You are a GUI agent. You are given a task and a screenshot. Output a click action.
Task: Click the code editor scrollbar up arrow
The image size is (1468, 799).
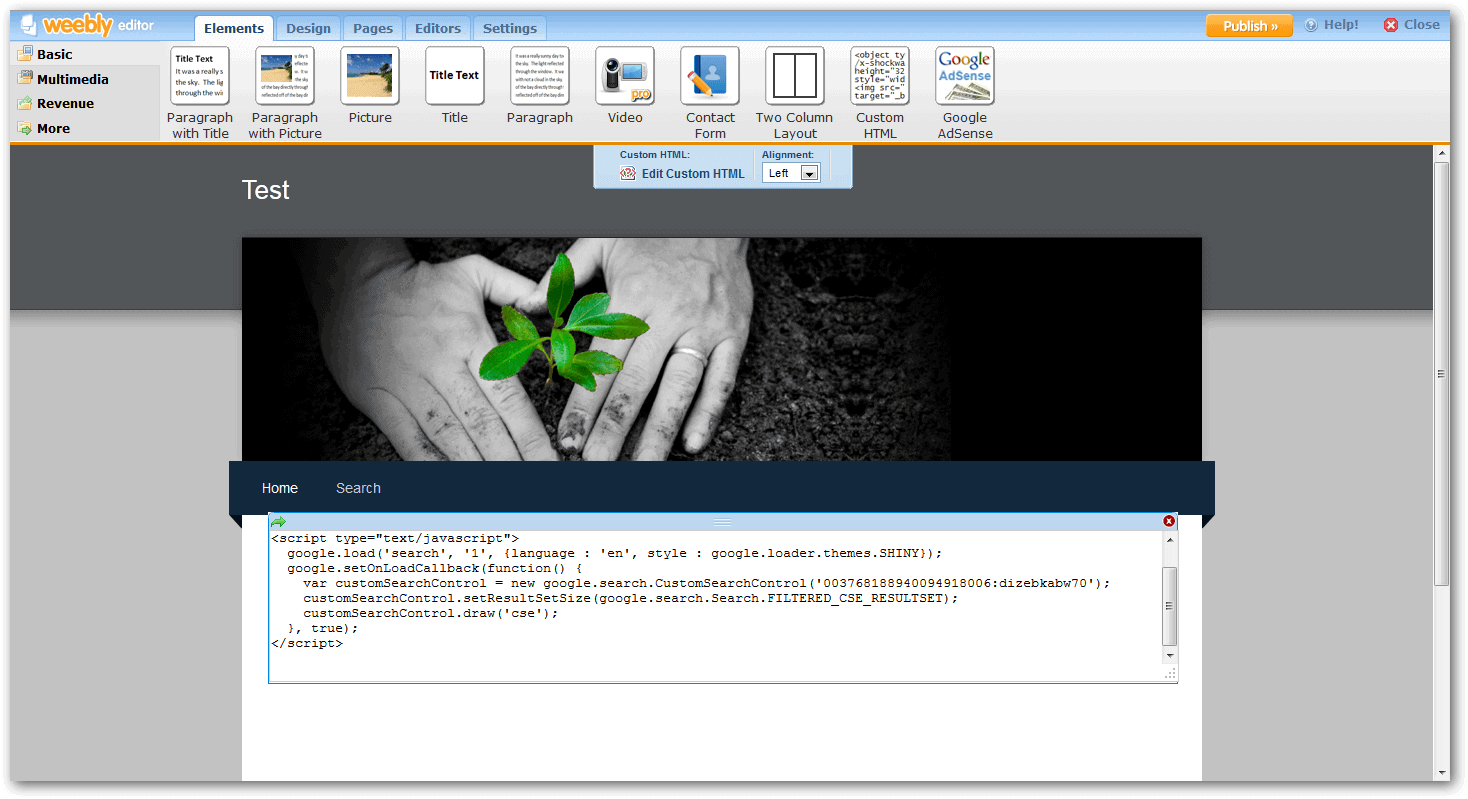(1169, 539)
